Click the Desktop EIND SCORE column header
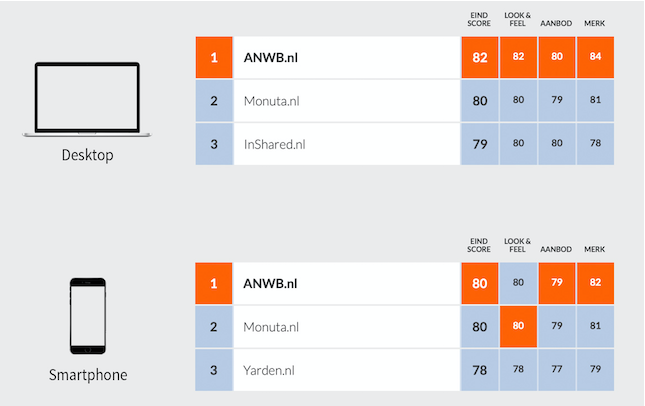Screen dimensions: 645x406 [x=479, y=19]
